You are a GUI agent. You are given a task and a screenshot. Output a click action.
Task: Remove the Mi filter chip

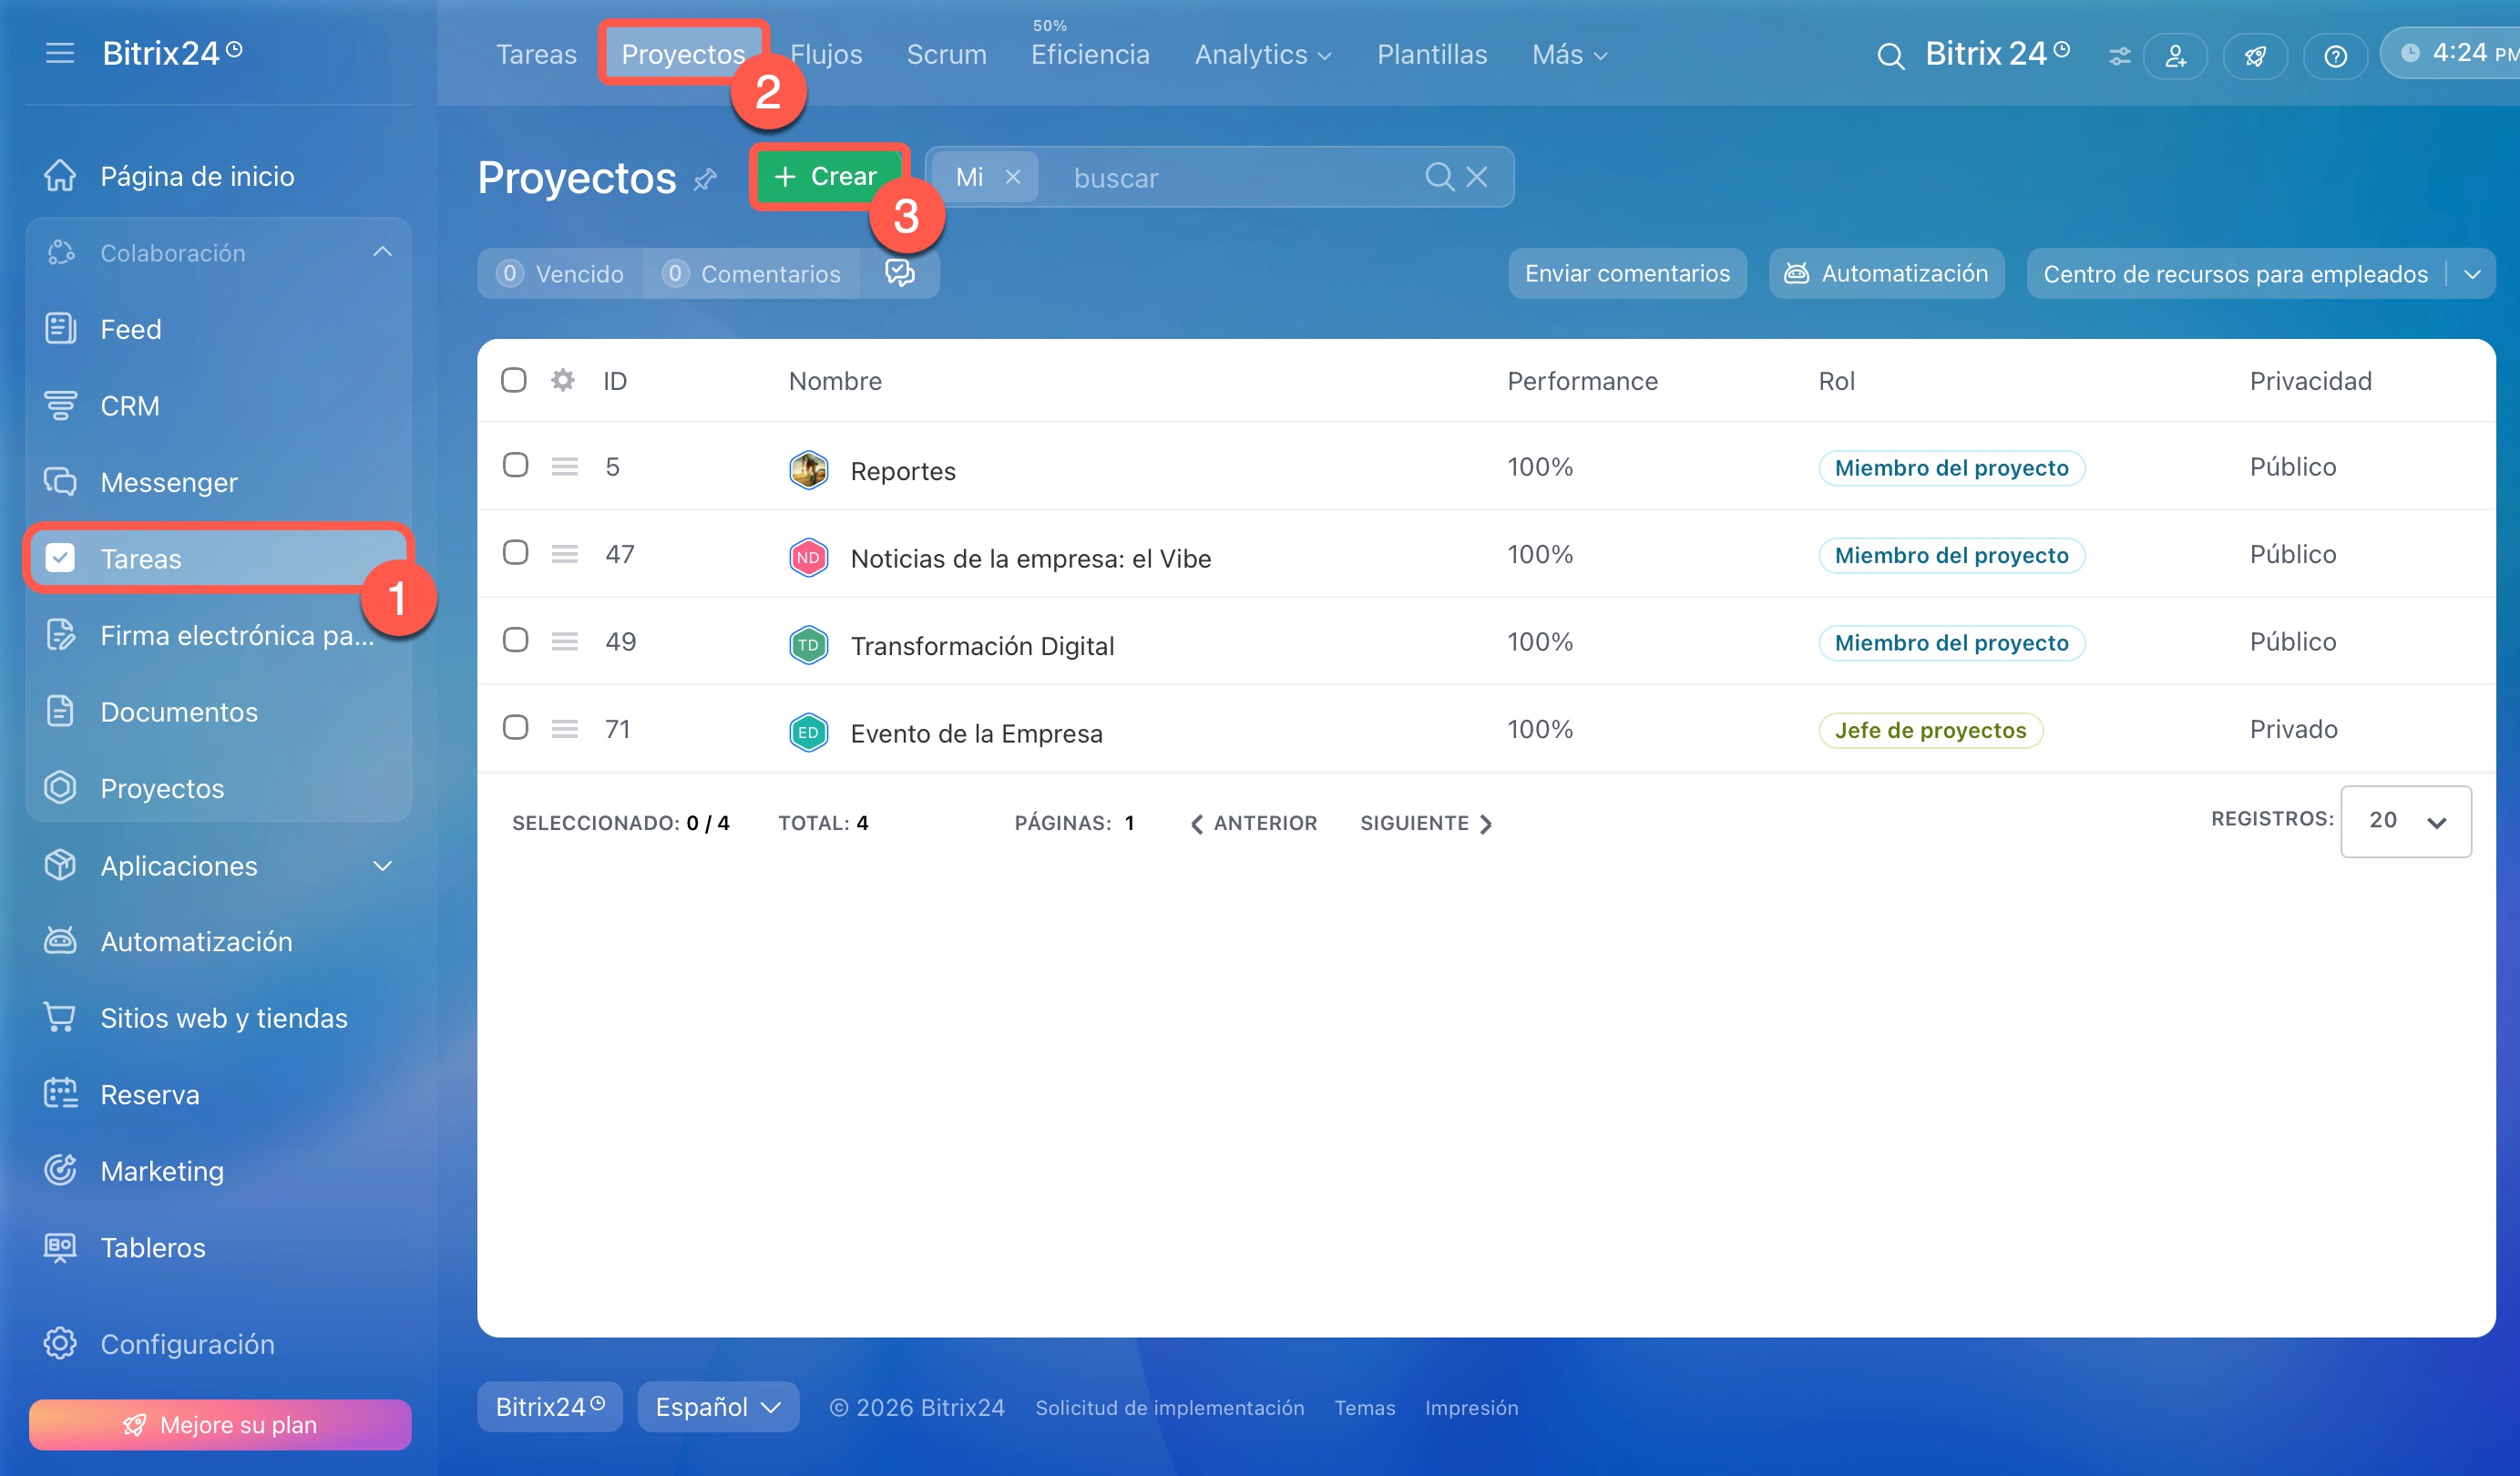tap(1013, 177)
